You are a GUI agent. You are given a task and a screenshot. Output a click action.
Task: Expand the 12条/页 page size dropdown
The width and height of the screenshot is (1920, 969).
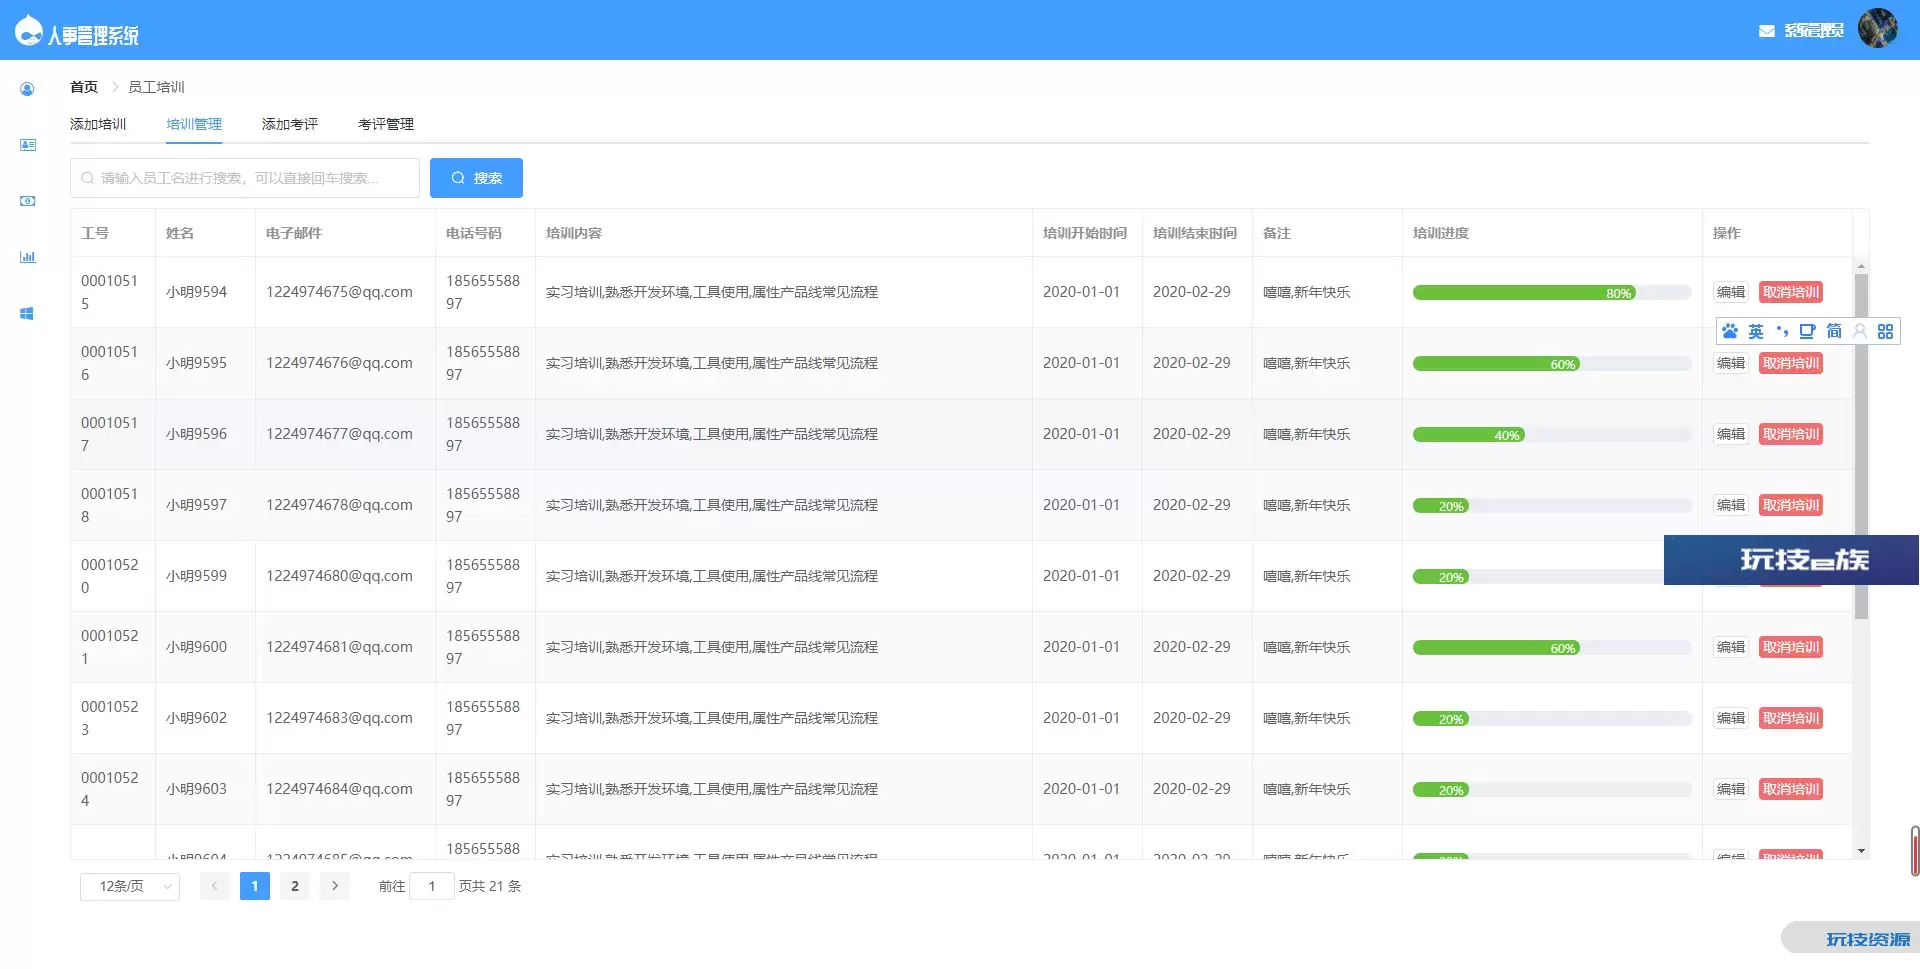(130, 886)
